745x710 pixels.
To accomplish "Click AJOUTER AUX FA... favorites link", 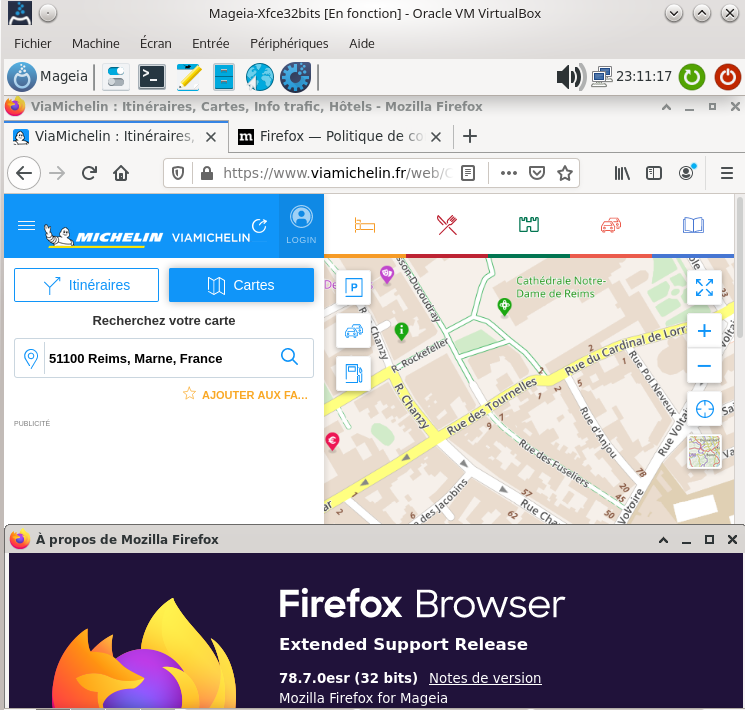I will (x=246, y=395).
